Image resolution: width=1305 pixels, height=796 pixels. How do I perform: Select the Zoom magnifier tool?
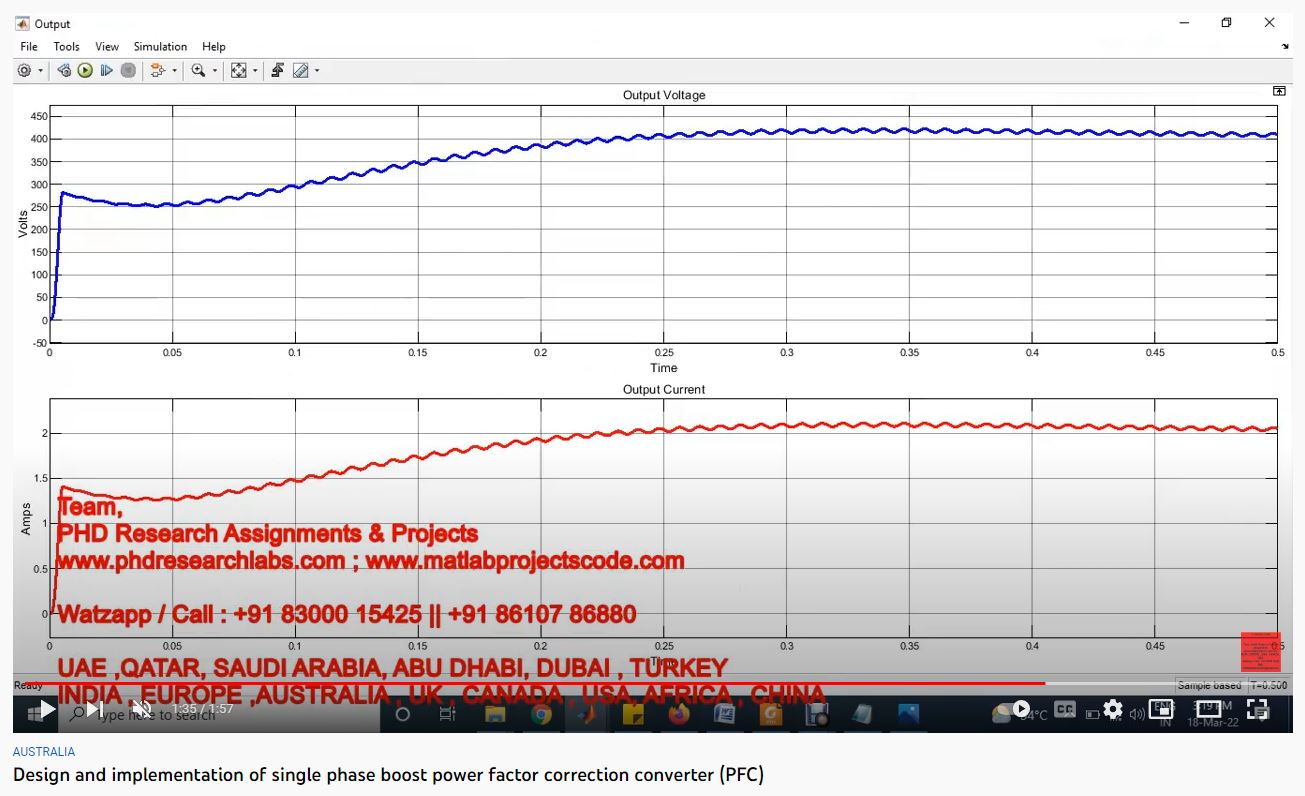tap(198, 70)
